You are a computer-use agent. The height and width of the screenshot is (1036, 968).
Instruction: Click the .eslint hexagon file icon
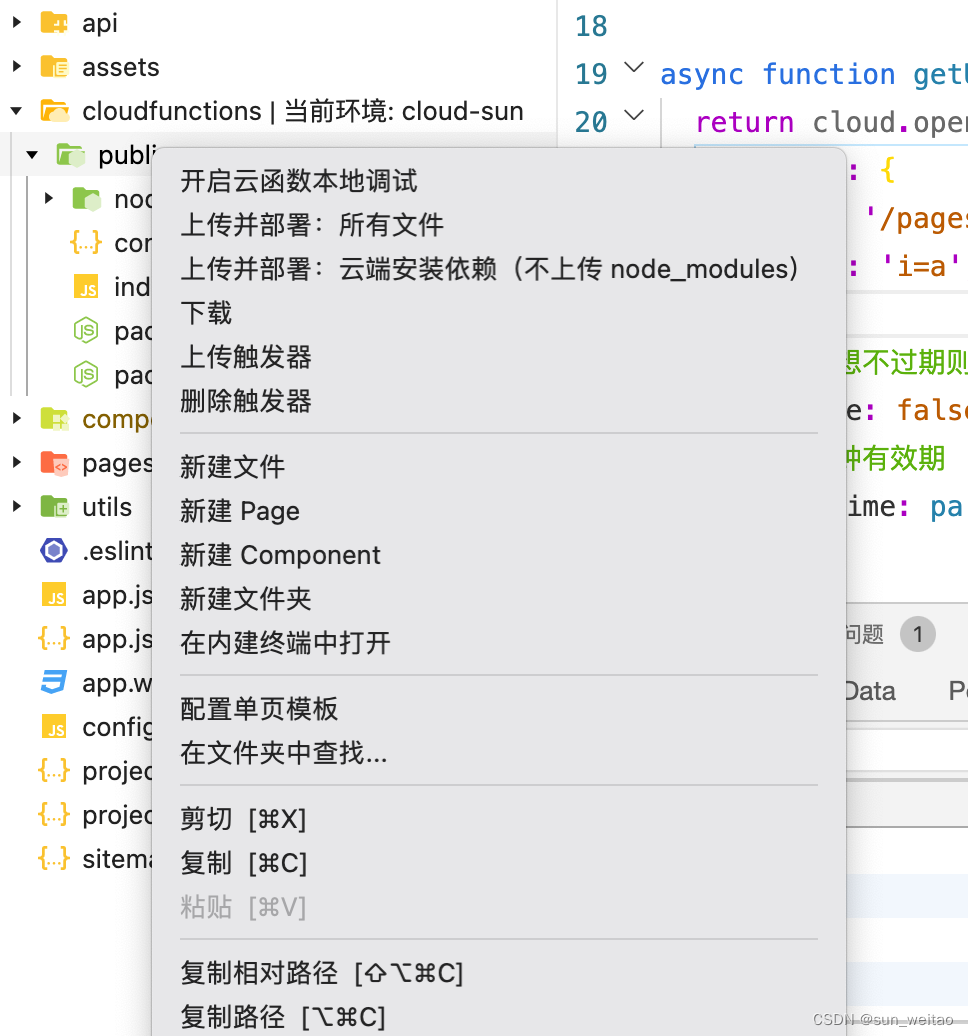tap(54, 550)
